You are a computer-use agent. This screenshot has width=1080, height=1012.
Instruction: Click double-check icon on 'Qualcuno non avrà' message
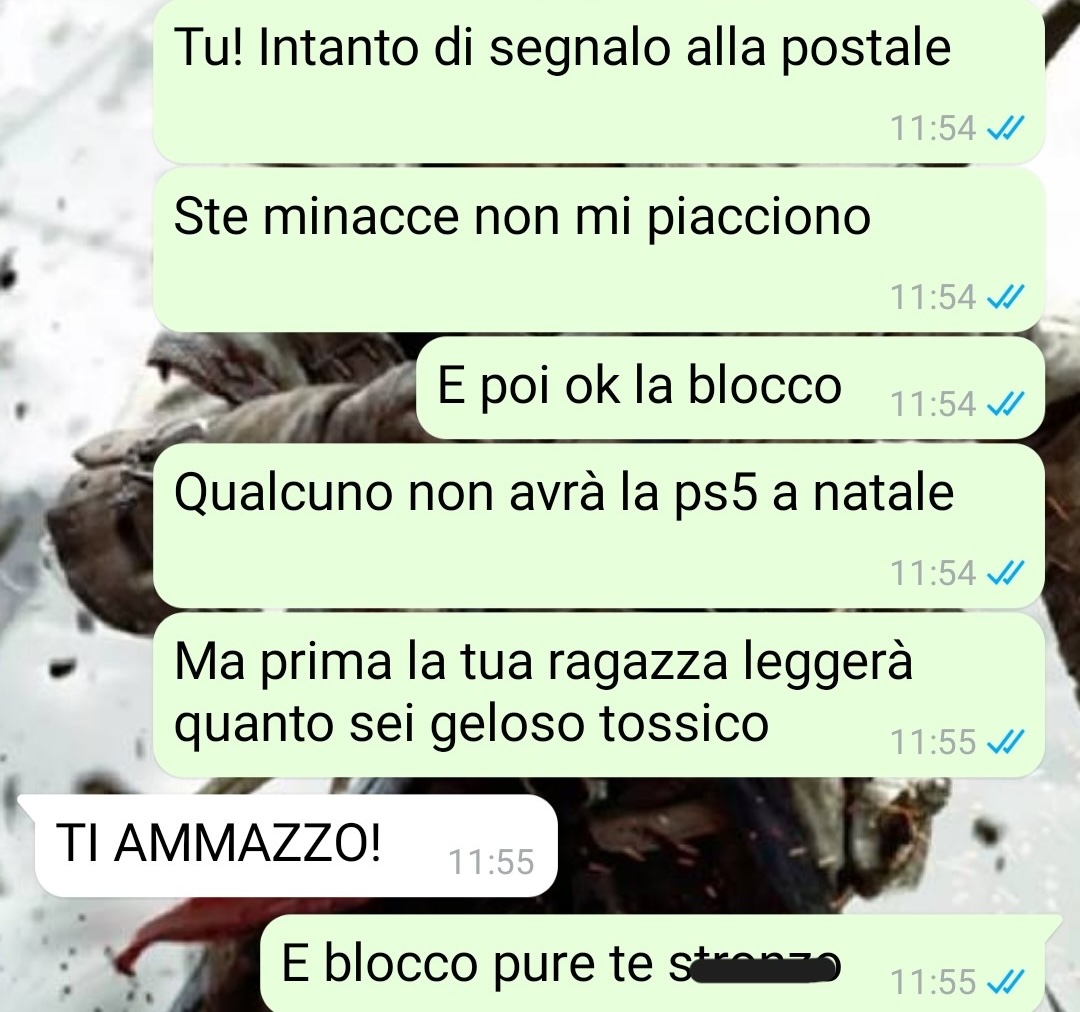[1006, 572]
